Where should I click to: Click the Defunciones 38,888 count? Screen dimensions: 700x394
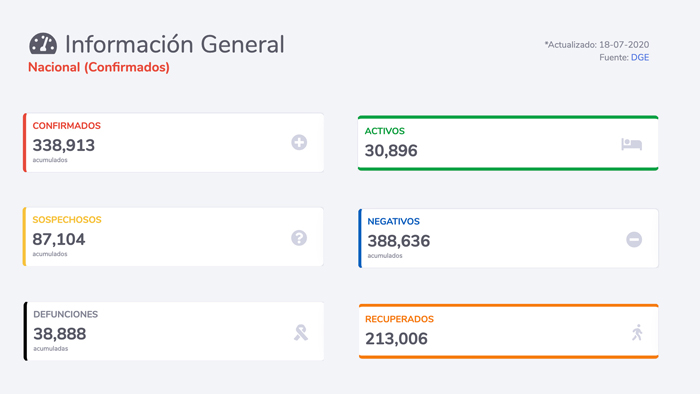[x=60, y=334]
